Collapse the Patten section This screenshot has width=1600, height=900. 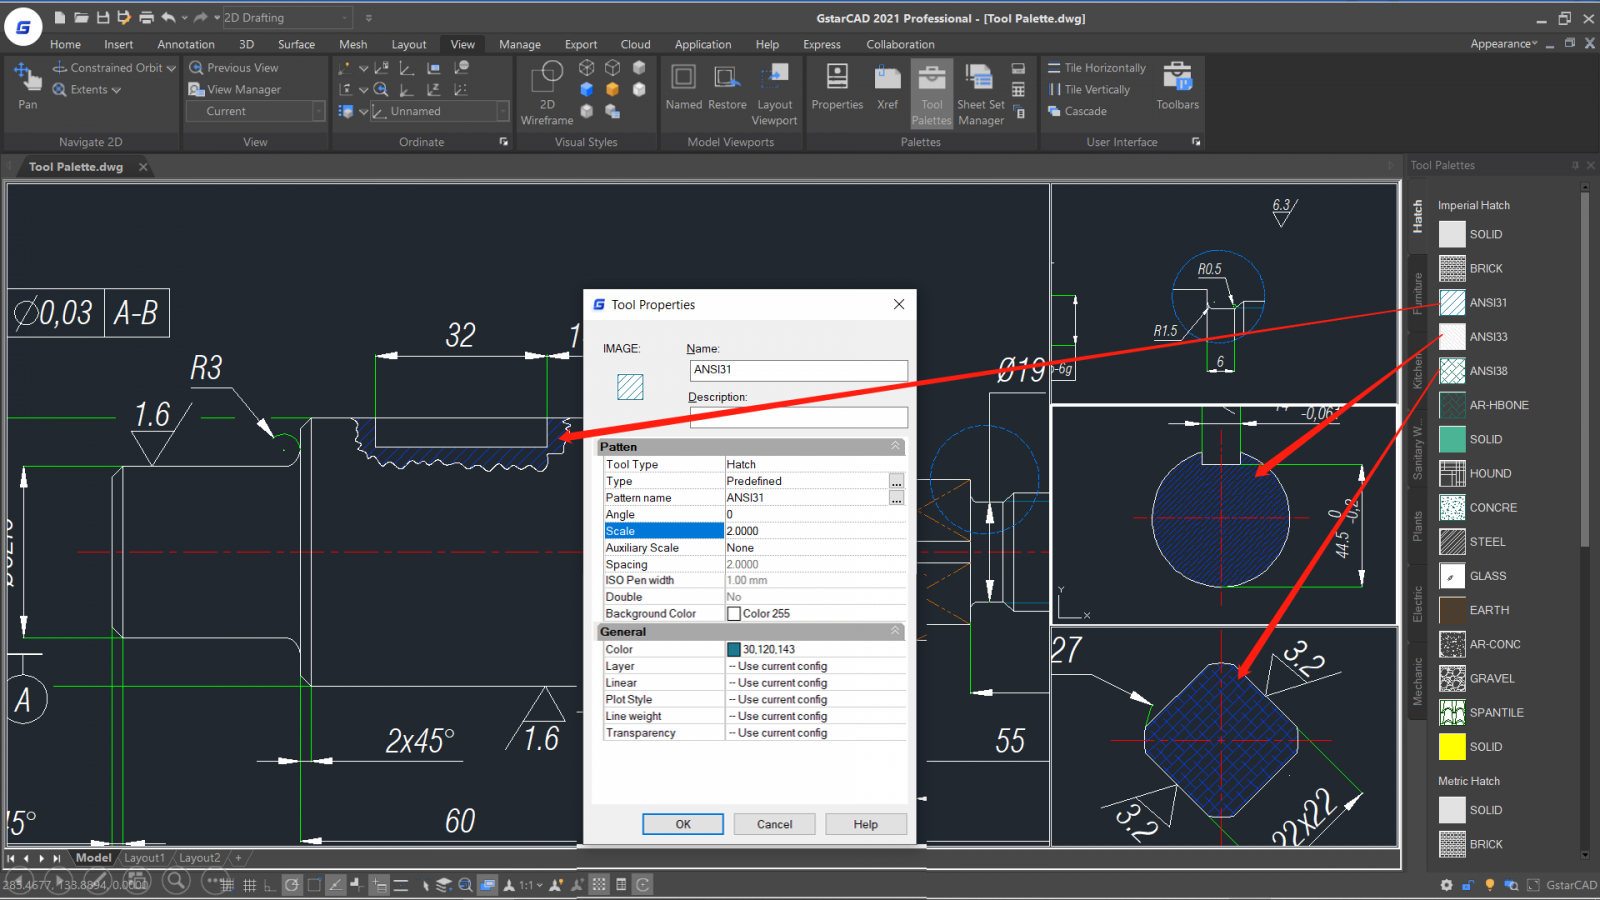(x=896, y=447)
